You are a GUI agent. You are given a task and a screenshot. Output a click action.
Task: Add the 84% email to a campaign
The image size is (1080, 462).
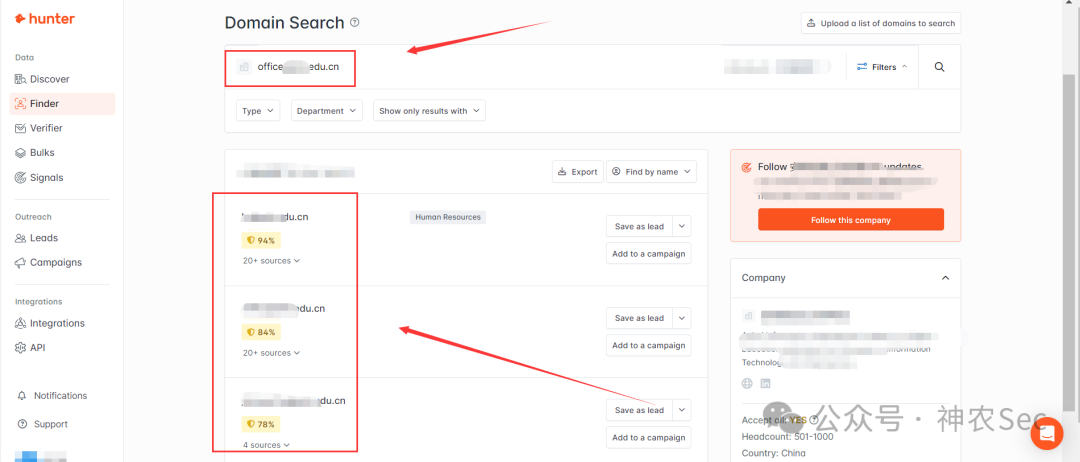click(648, 345)
